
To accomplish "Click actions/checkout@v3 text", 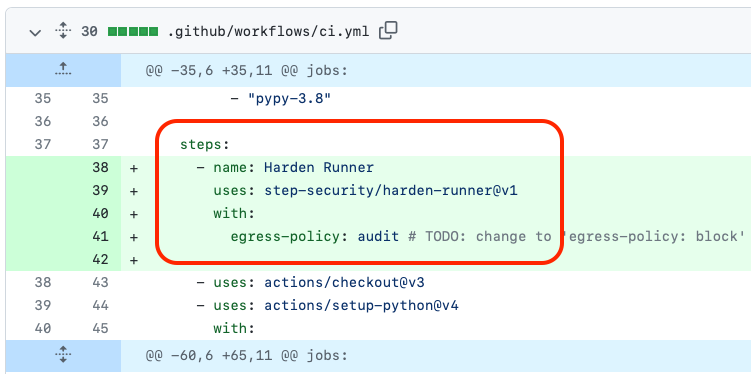I will (x=344, y=283).
